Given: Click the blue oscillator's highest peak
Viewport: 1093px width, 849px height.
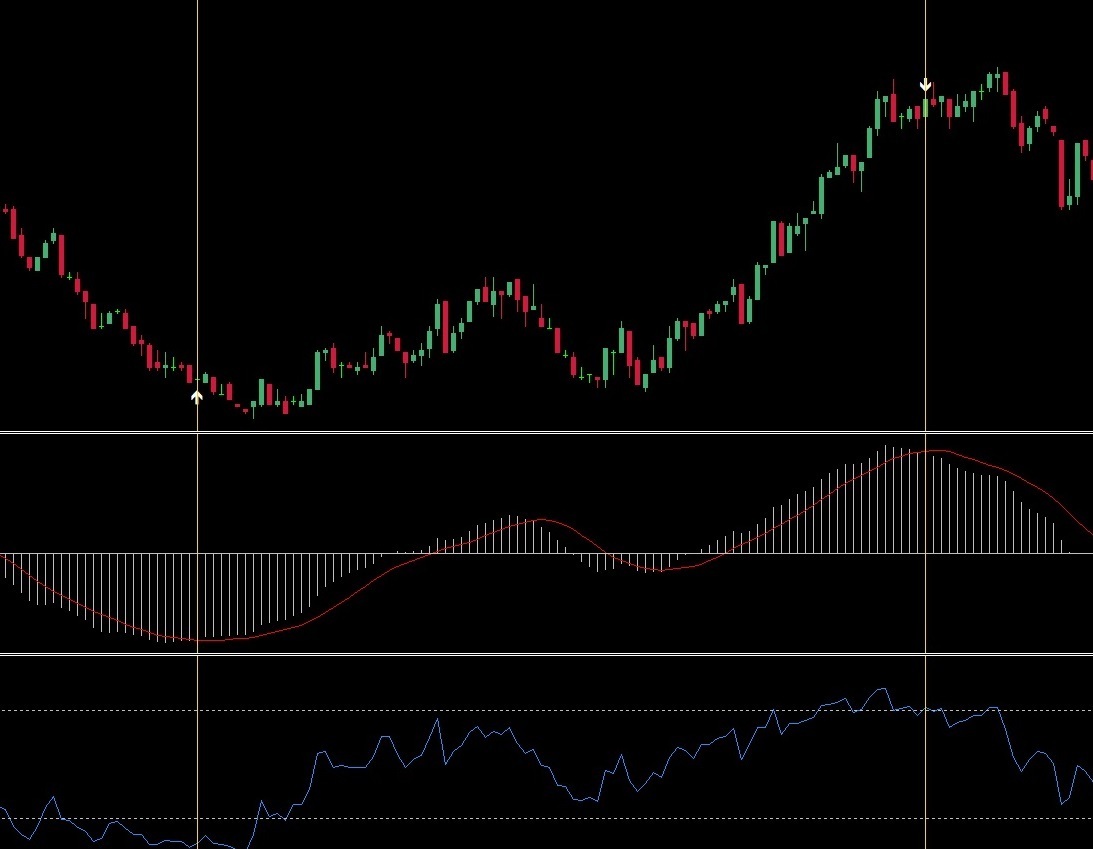Looking at the screenshot, I should [882, 689].
